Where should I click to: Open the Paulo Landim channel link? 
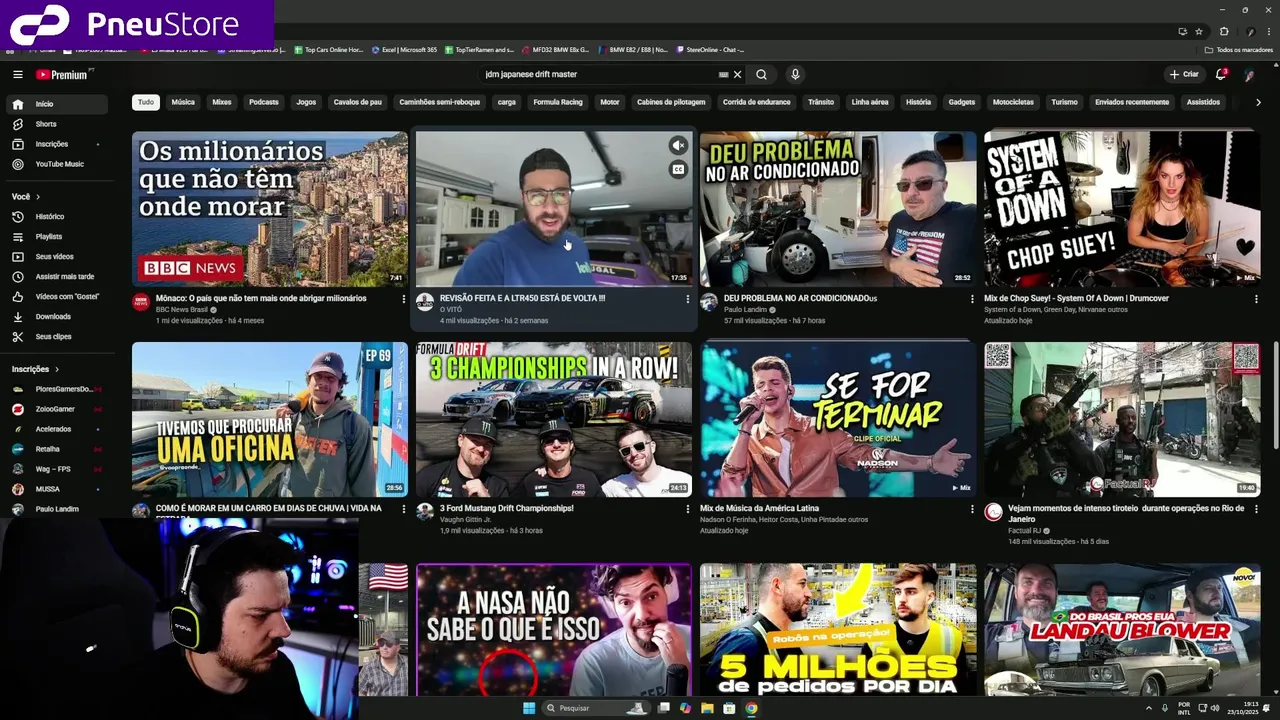tap(745, 310)
